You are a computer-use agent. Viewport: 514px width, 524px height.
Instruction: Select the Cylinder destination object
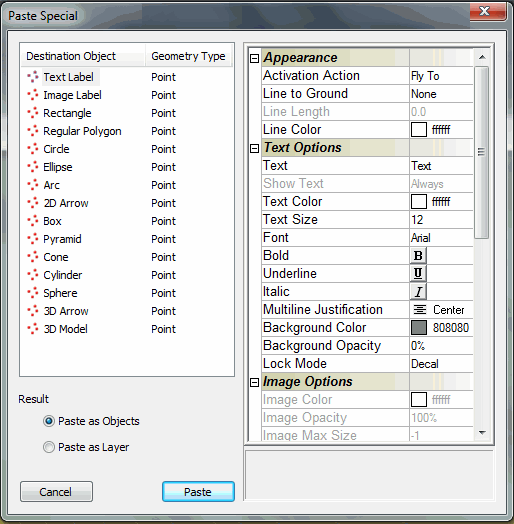(62, 275)
